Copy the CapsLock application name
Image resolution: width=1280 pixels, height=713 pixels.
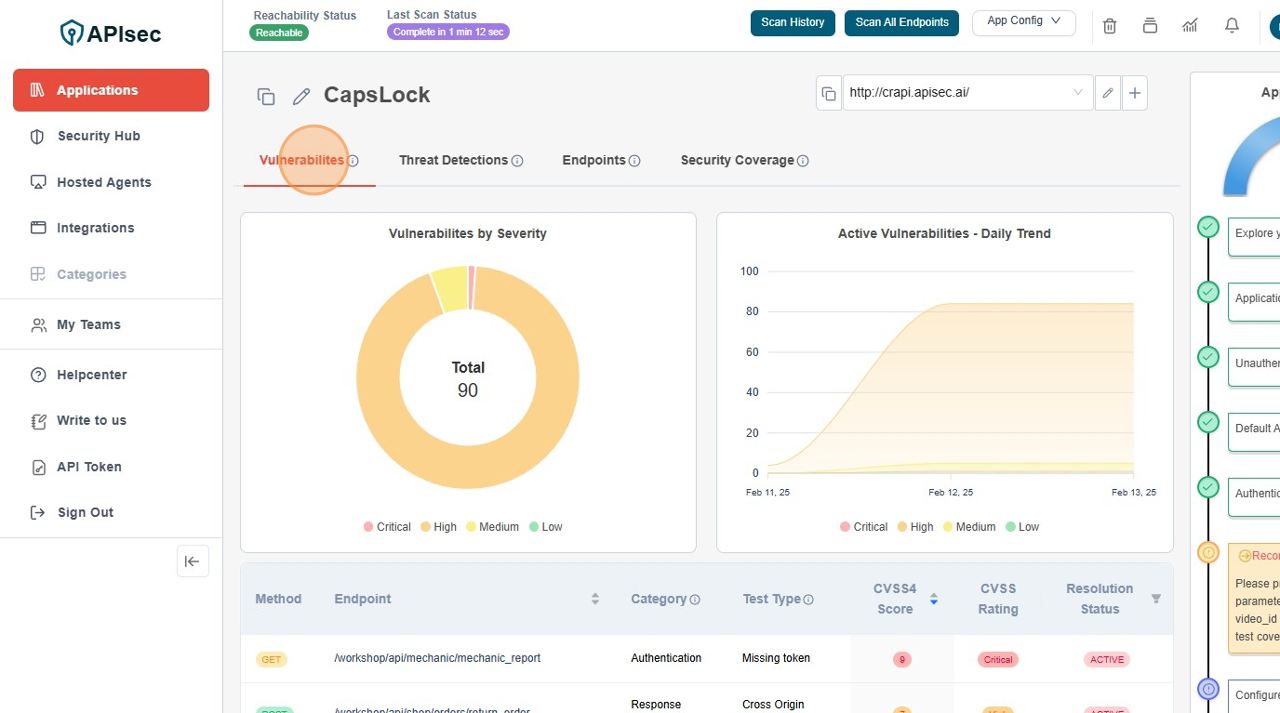click(x=266, y=96)
